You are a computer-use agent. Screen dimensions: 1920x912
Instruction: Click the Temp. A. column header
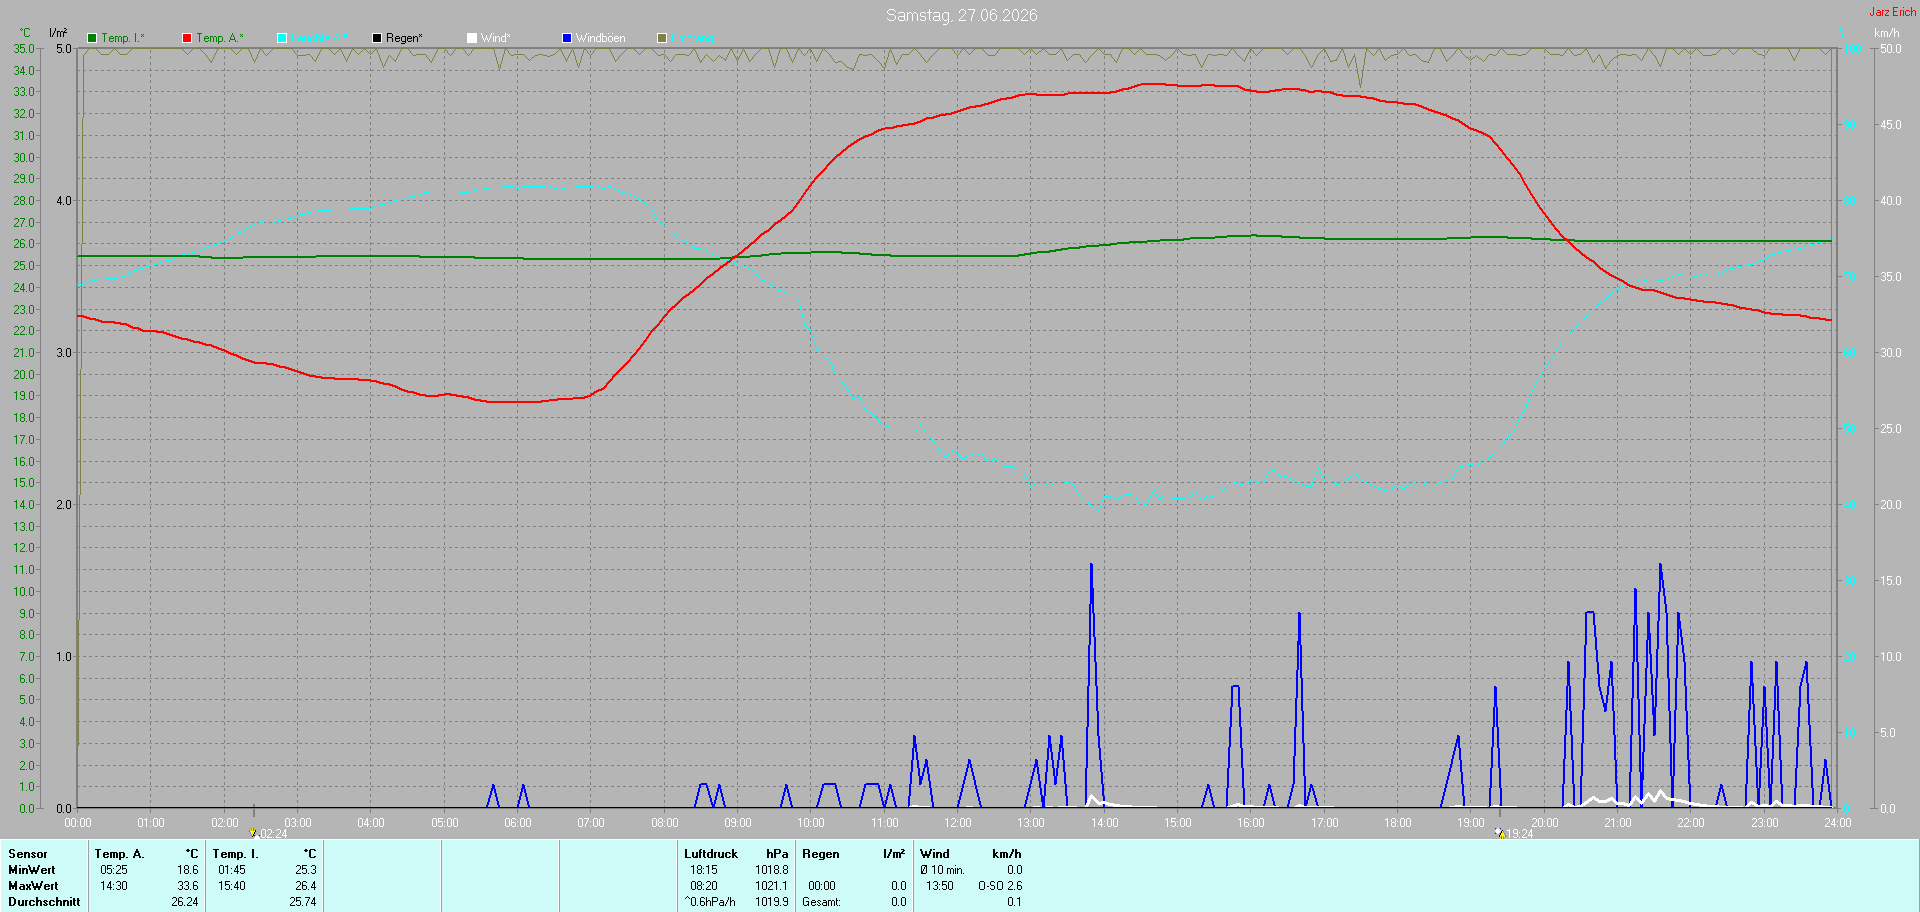tap(119, 854)
